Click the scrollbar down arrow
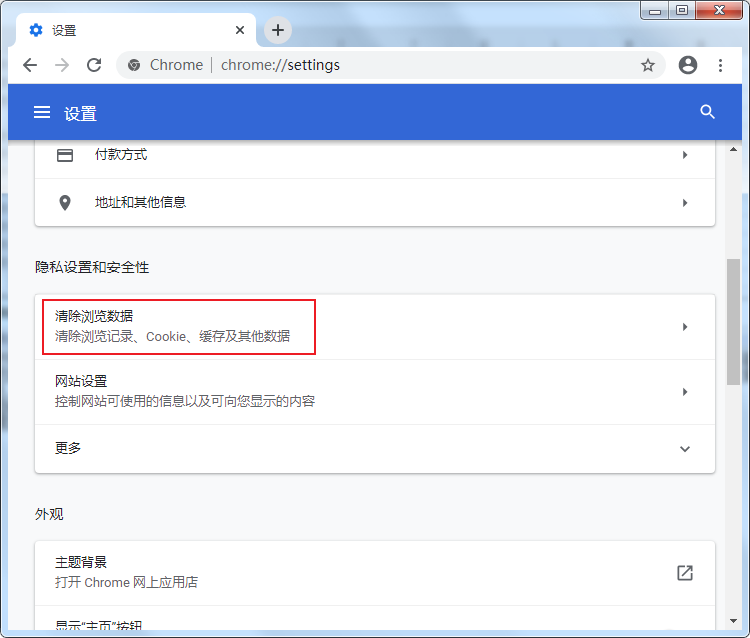This screenshot has width=750, height=638. (733, 621)
